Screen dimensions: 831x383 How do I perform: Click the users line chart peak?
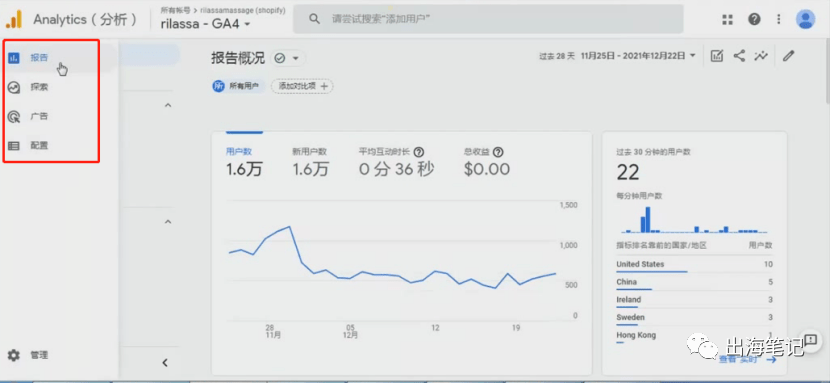coord(289,227)
